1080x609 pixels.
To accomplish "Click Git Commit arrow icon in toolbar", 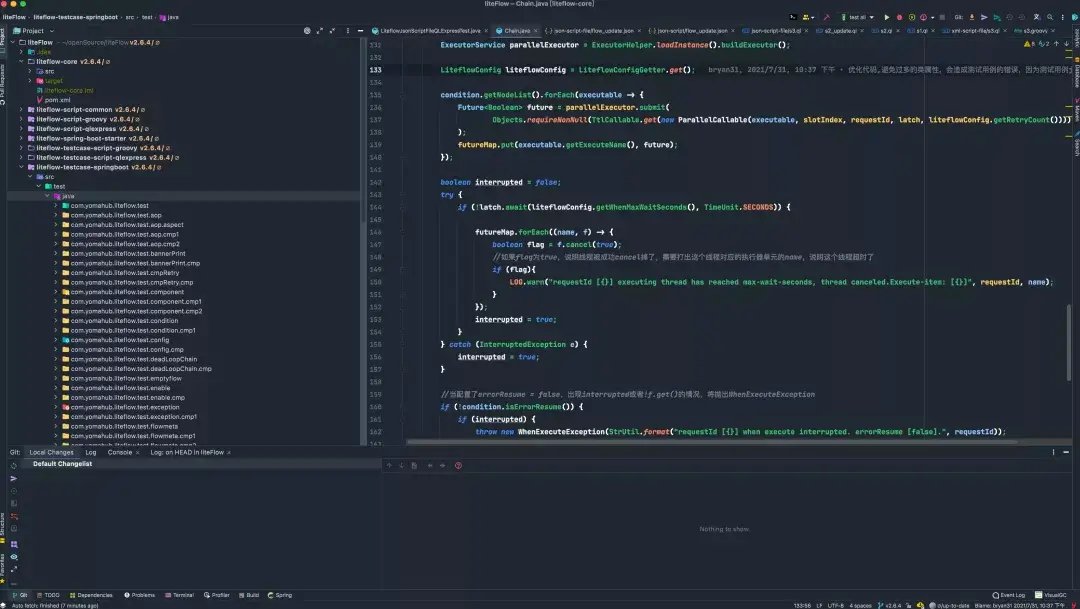I will point(984,17).
